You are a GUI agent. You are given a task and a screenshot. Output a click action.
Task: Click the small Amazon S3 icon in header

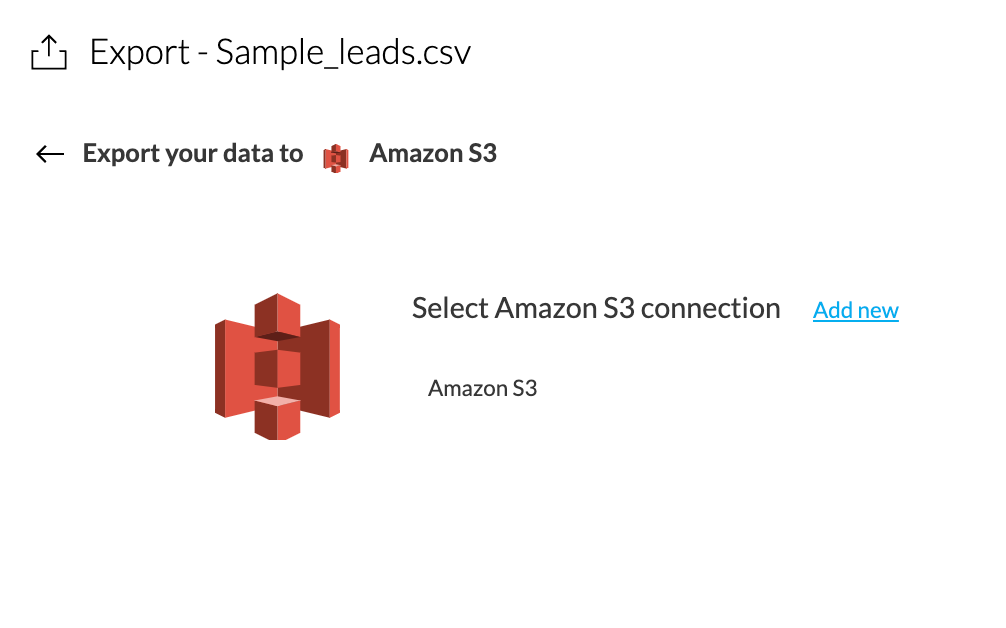(x=336, y=158)
